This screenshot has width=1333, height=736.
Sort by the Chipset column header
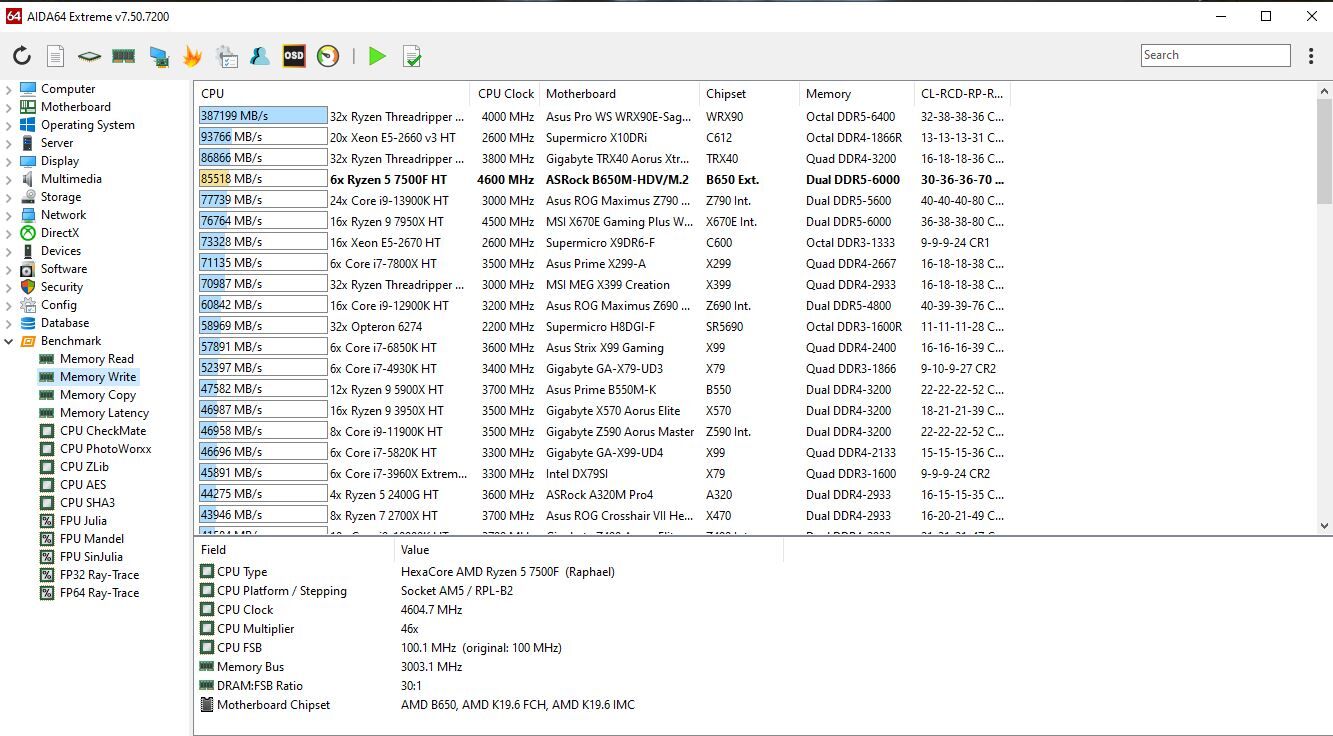tap(749, 94)
